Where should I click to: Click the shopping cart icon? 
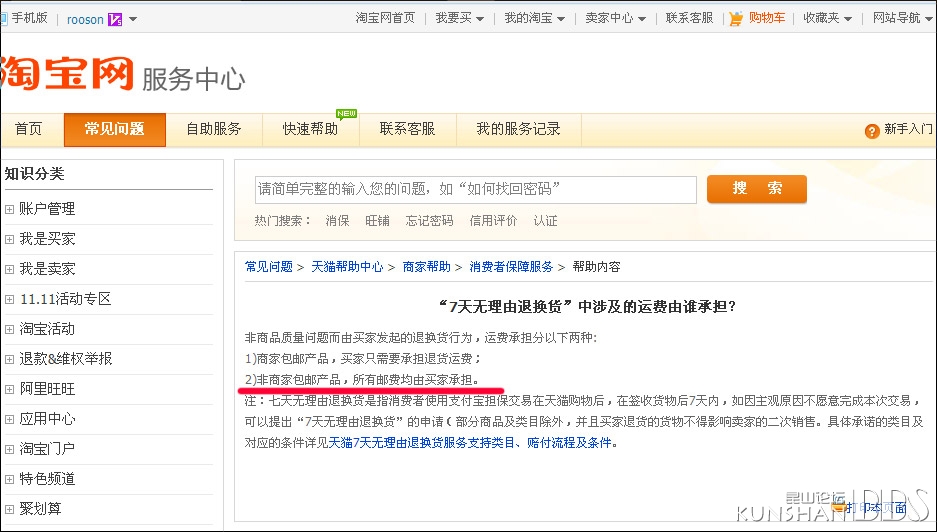tap(736, 19)
